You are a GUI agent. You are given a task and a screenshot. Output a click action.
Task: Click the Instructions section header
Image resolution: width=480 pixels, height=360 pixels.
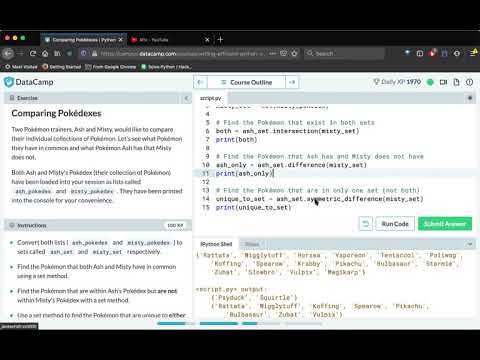click(98, 225)
